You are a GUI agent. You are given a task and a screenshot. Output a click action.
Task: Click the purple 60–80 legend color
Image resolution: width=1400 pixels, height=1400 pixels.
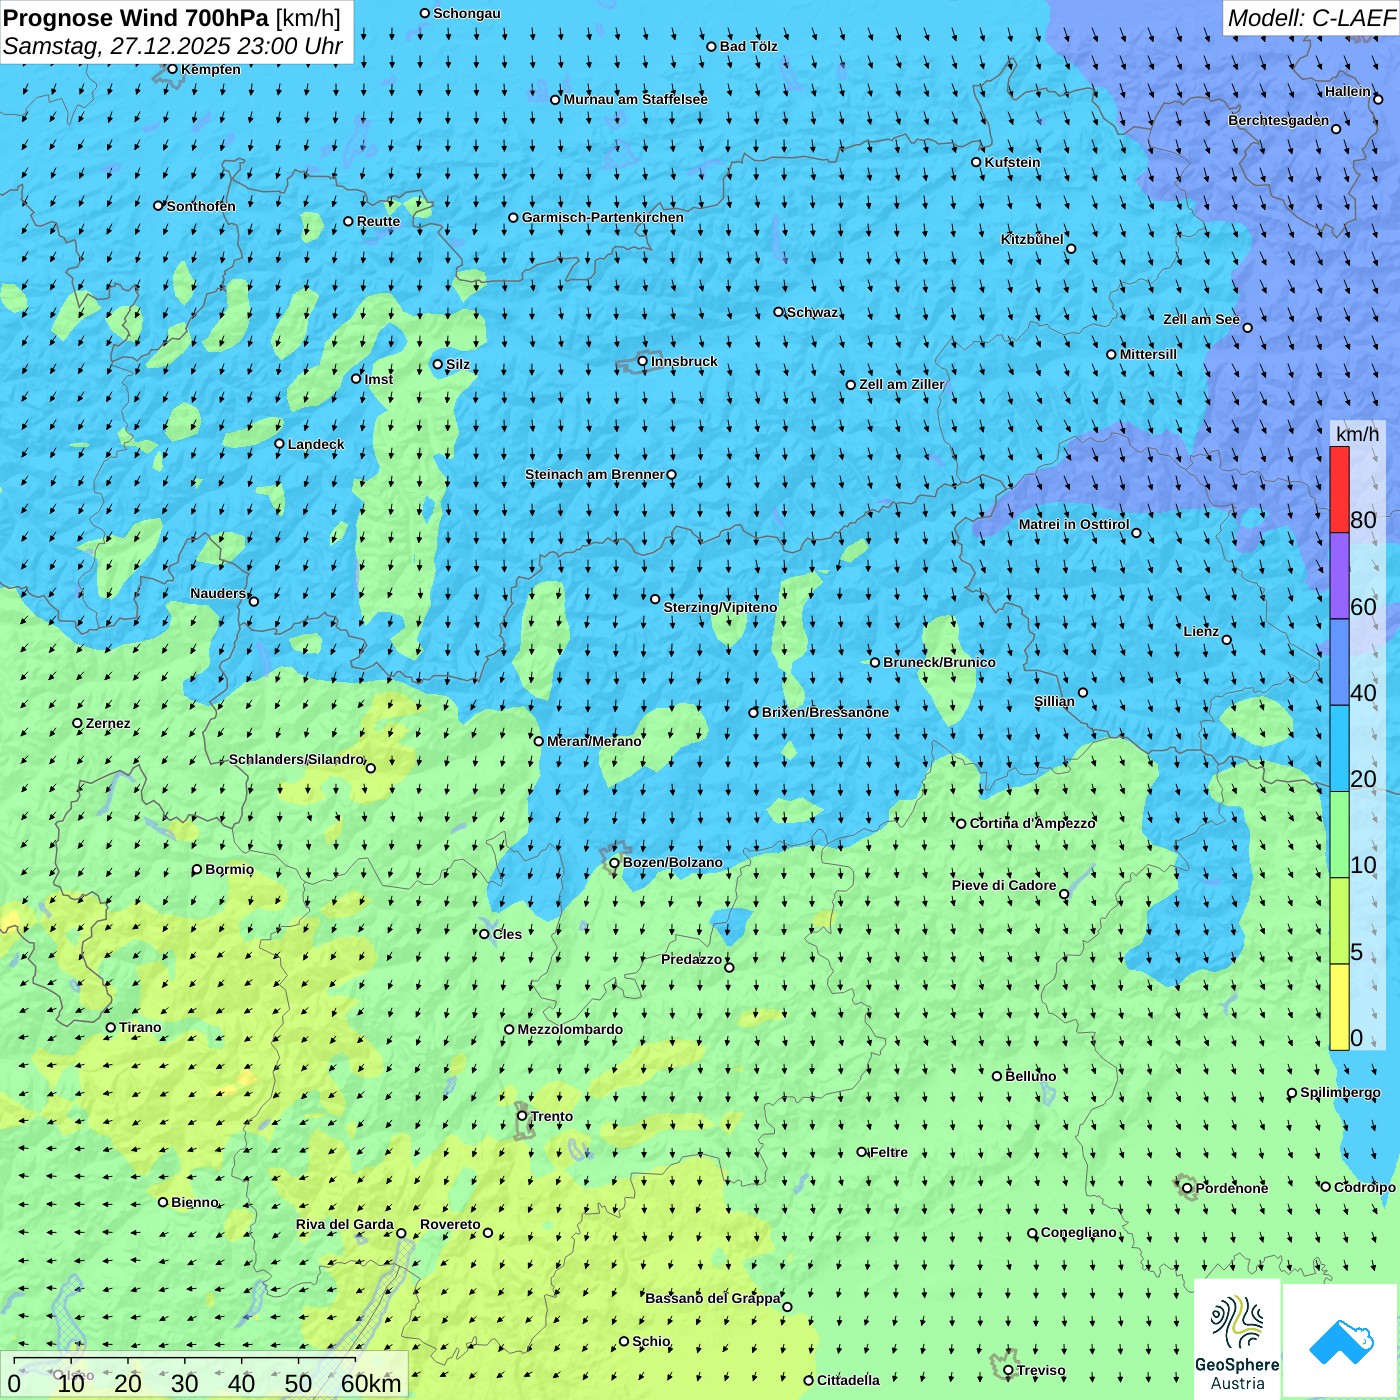click(1339, 576)
